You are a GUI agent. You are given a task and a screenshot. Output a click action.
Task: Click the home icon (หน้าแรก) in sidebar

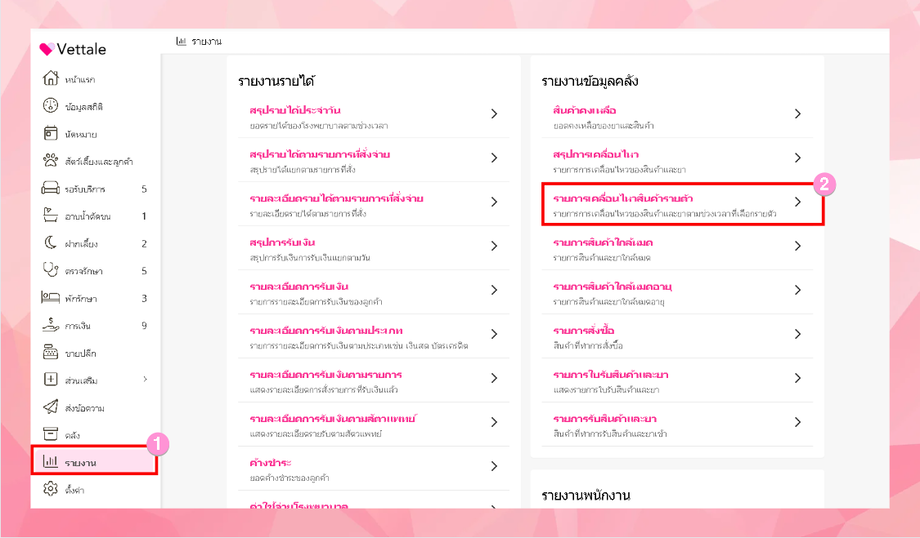click(x=51, y=79)
